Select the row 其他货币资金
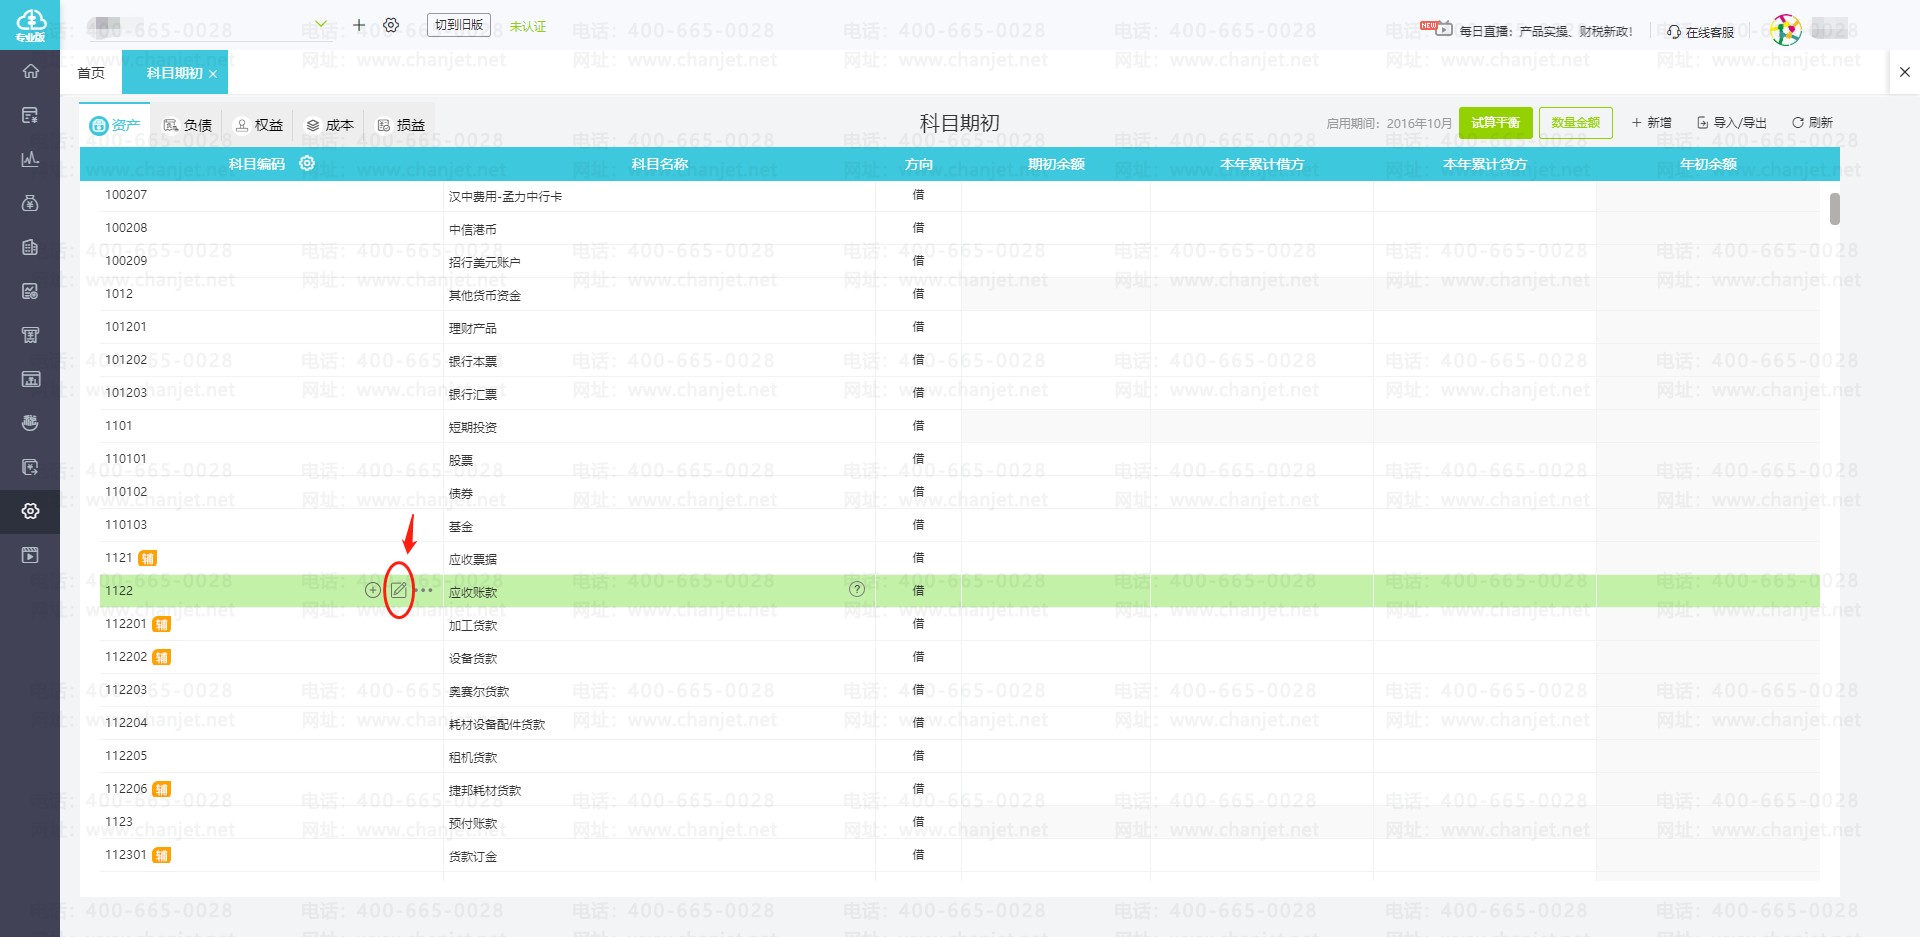The image size is (1920, 937). (x=960, y=294)
